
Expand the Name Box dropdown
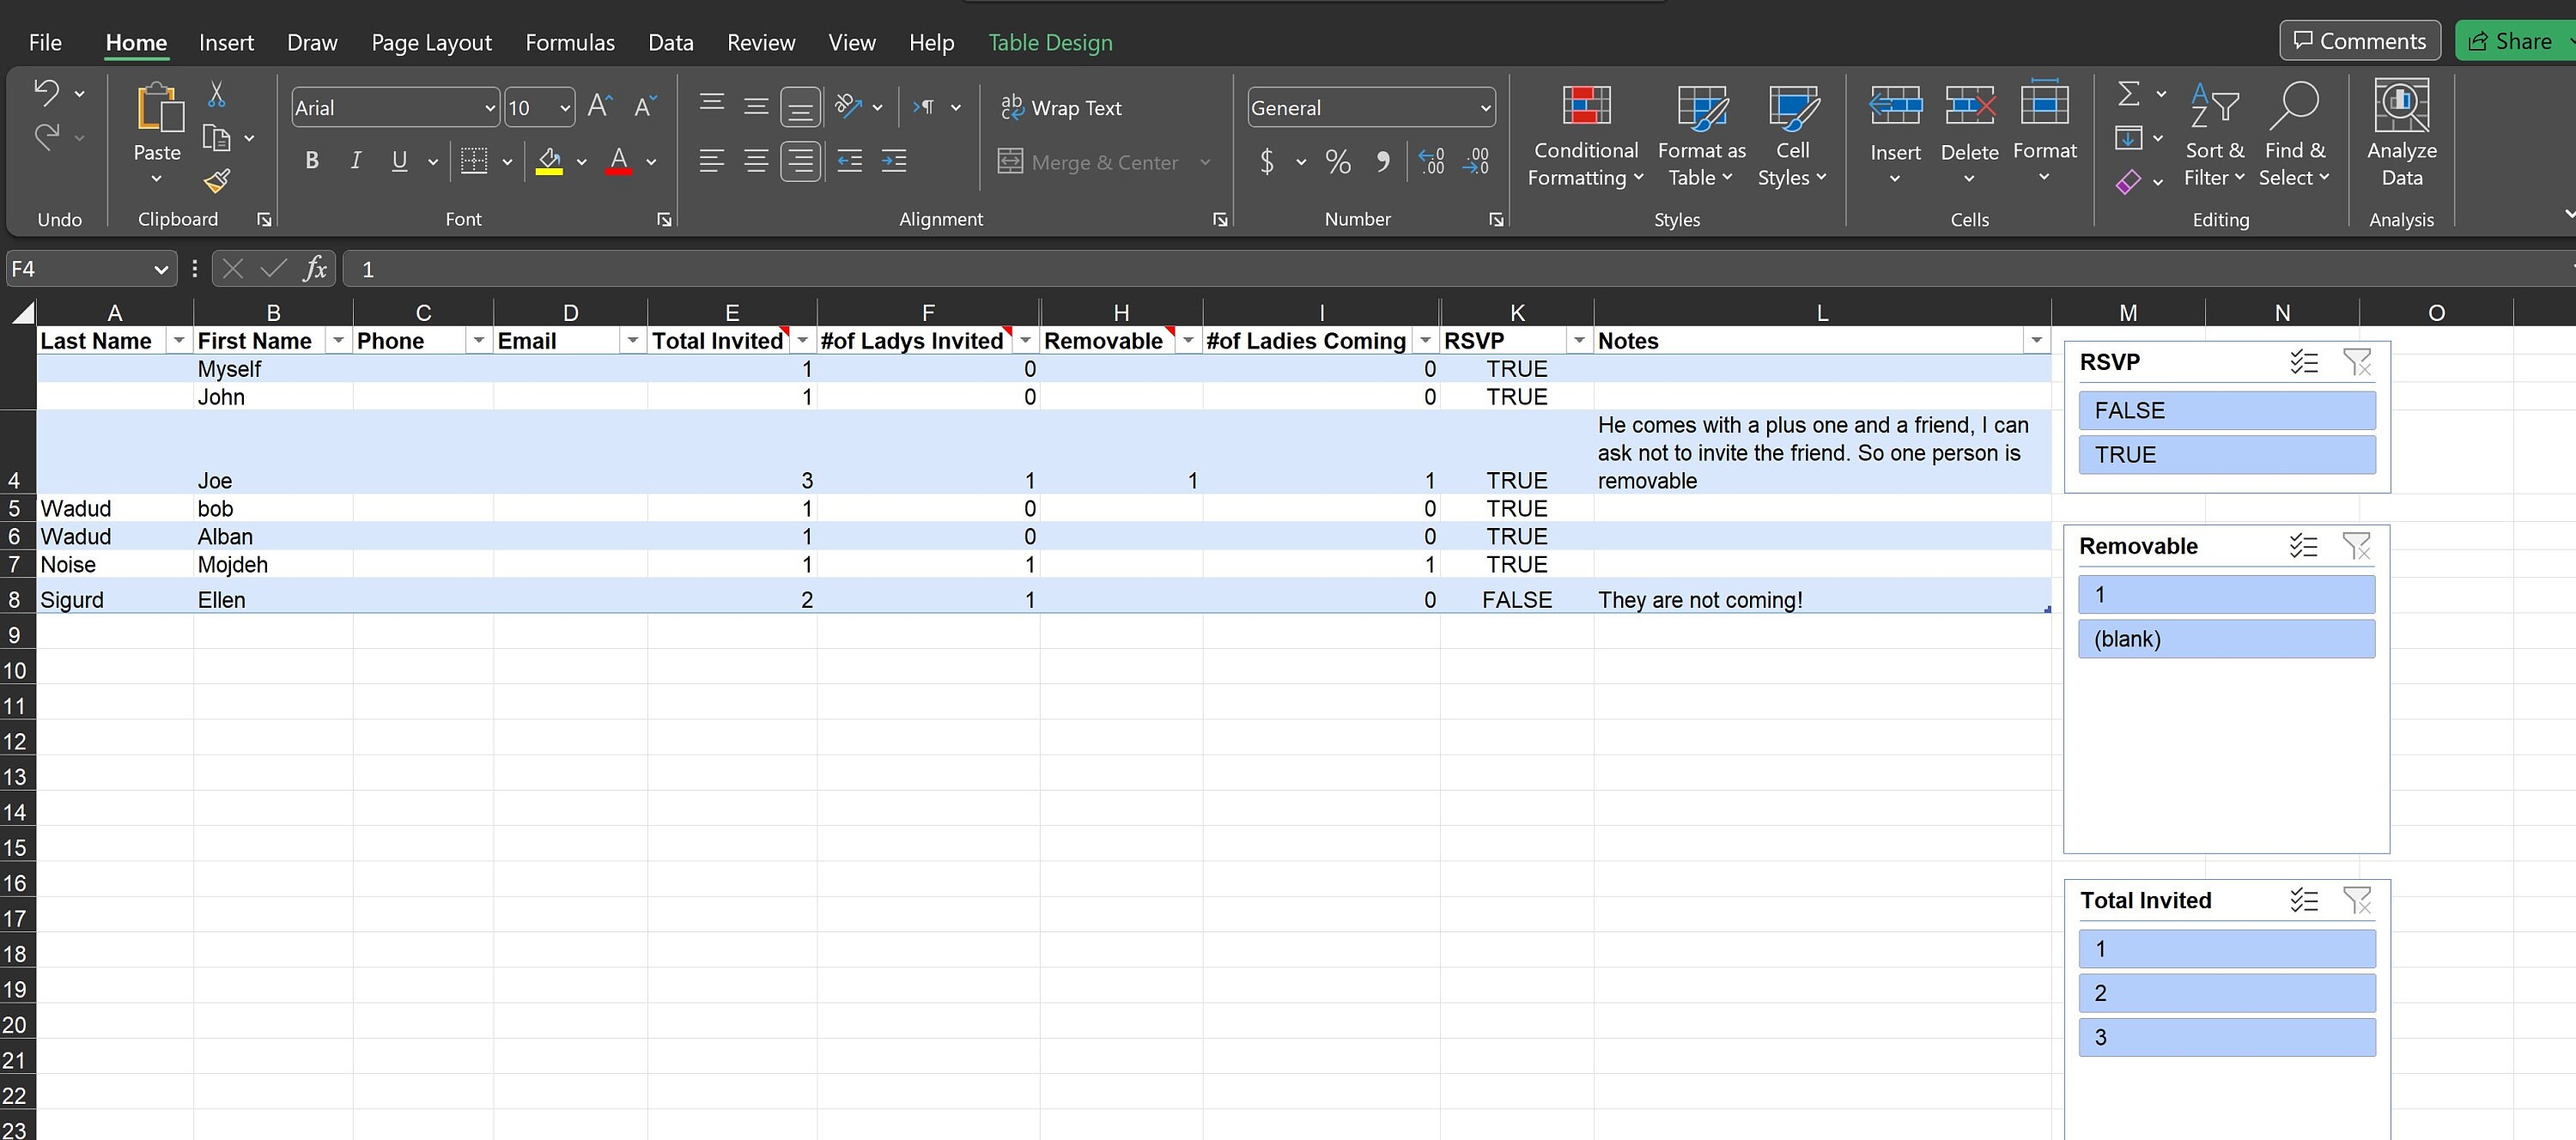click(161, 269)
